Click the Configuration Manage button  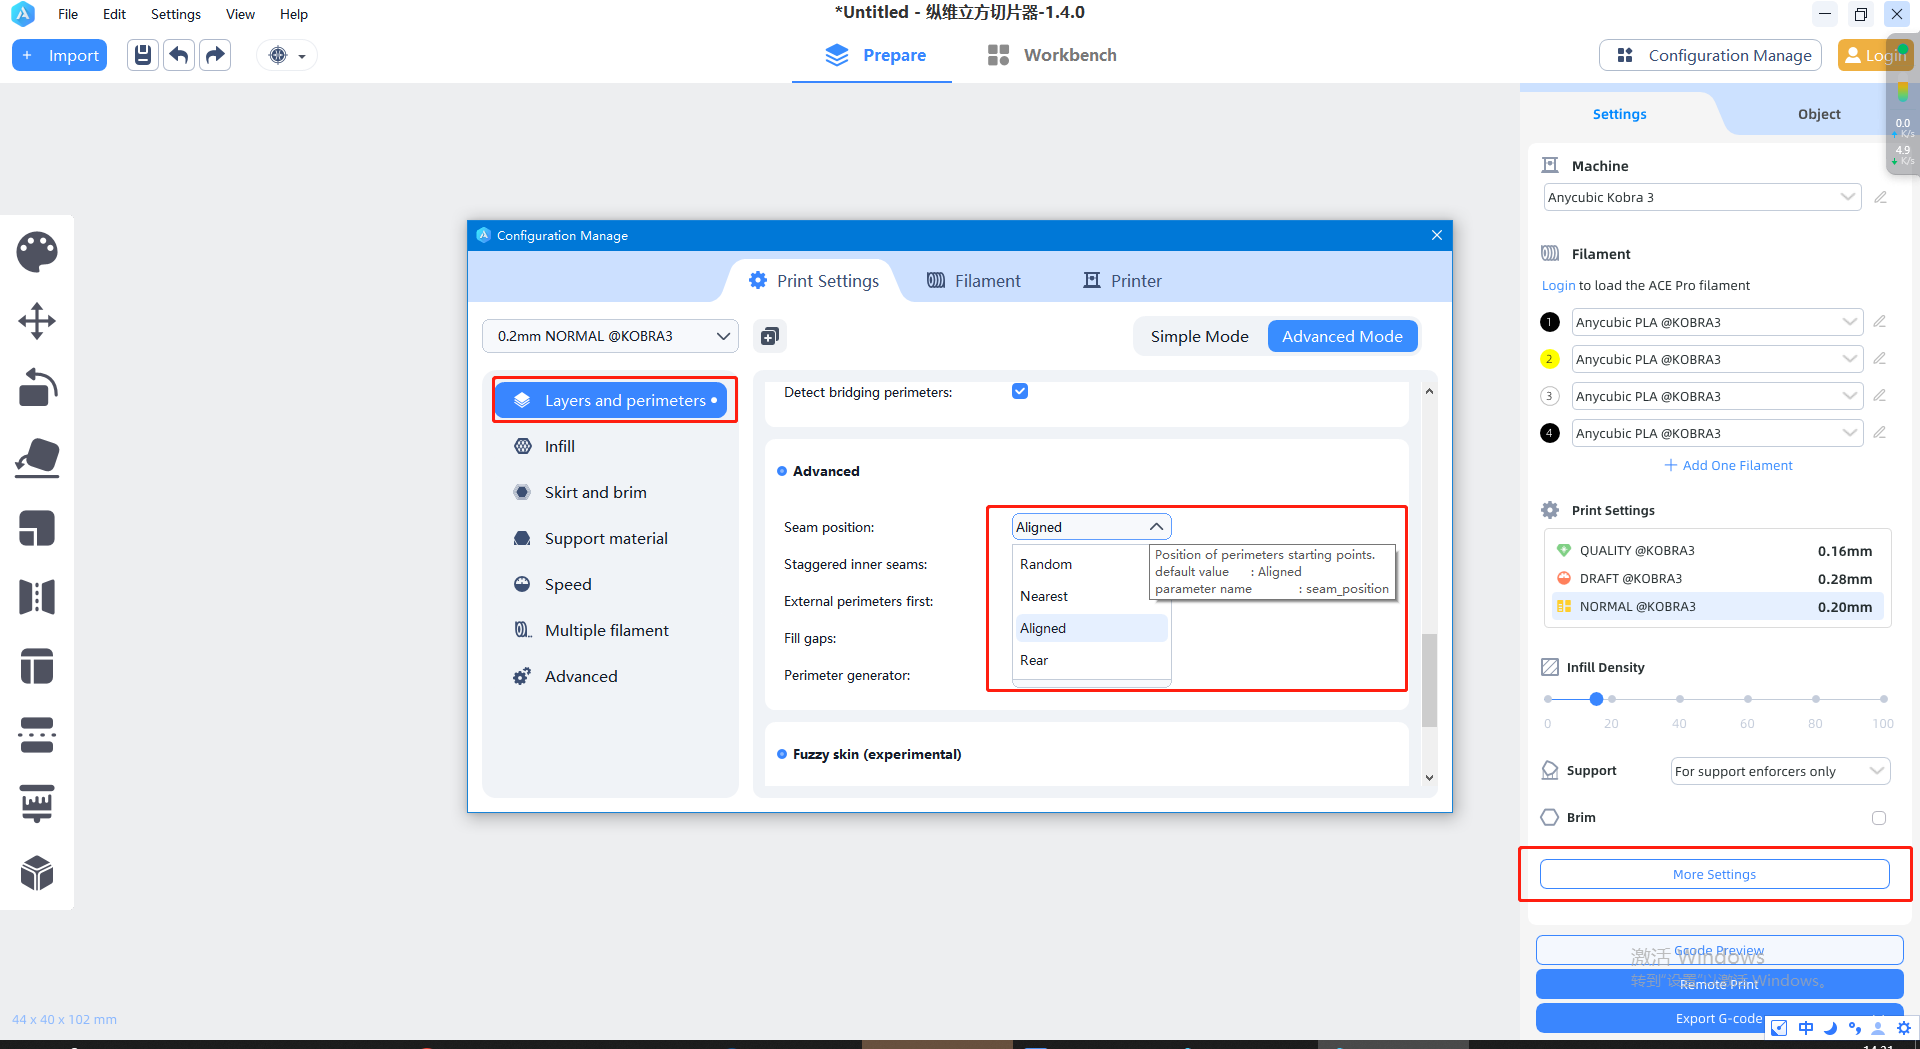coord(1711,55)
